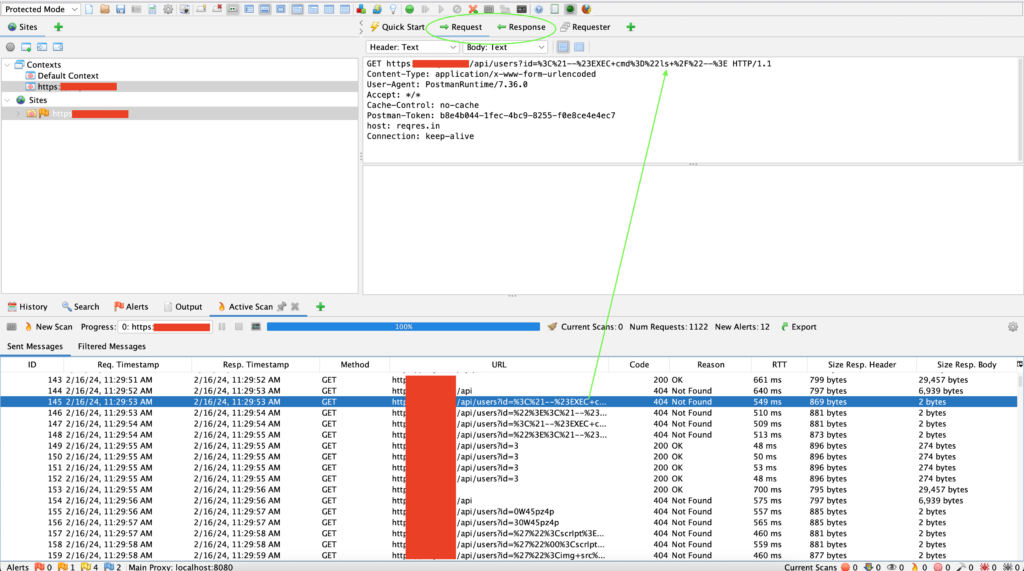Open the Help question mark icon
This screenshot has height=571, width=1024.
(539, 9)
